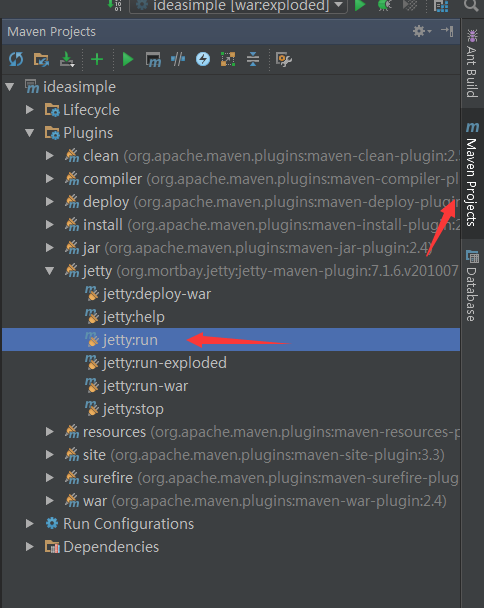The image size is (484, 608).
Task: Expand the clean plugin node
Action: pyautogui.click(x=50, y=156)
